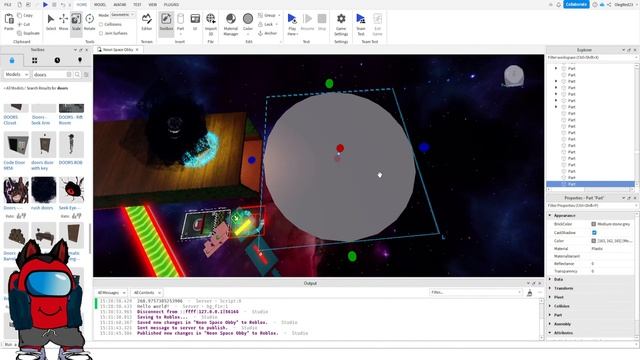Click Duplicate in the Clipboard group
Screen dimensions: 640x360
pyautogui.click(x=29, y=33)
